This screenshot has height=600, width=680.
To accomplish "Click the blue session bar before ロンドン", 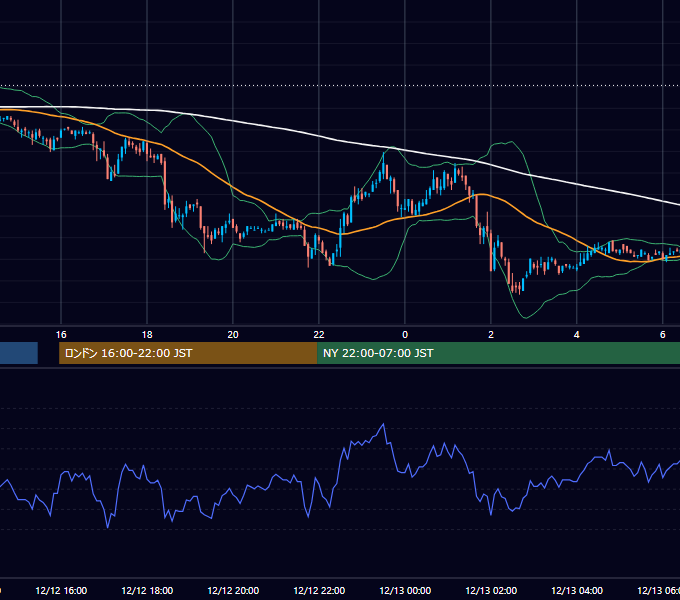I will coord(19,353).
